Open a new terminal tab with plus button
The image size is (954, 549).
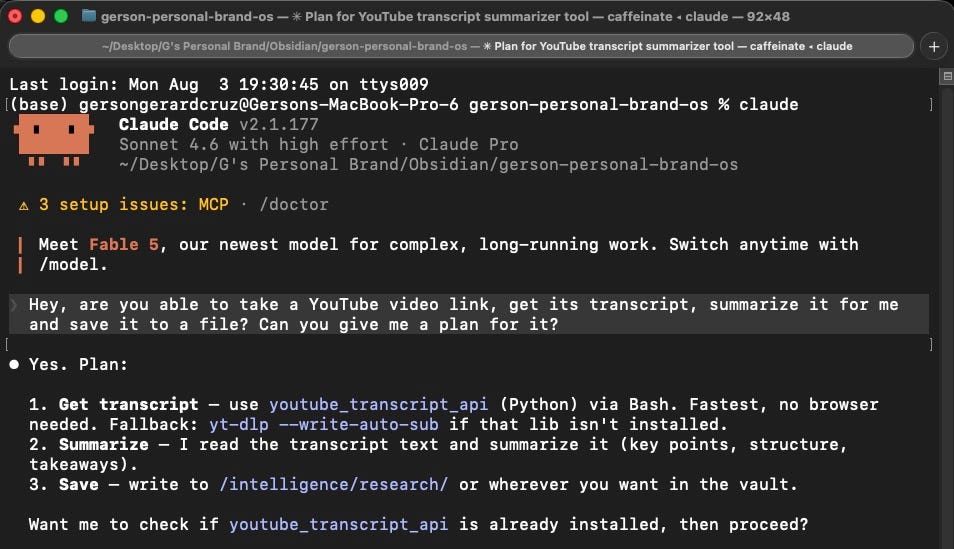(x=934, y=47)
